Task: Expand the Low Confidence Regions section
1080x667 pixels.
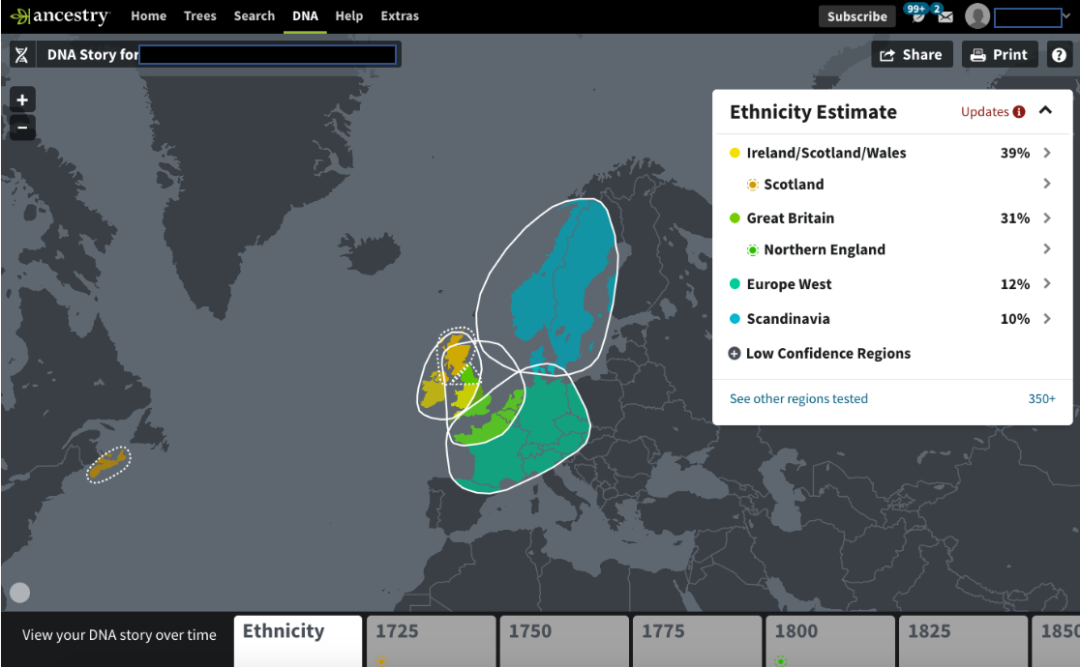Action: 735,353
